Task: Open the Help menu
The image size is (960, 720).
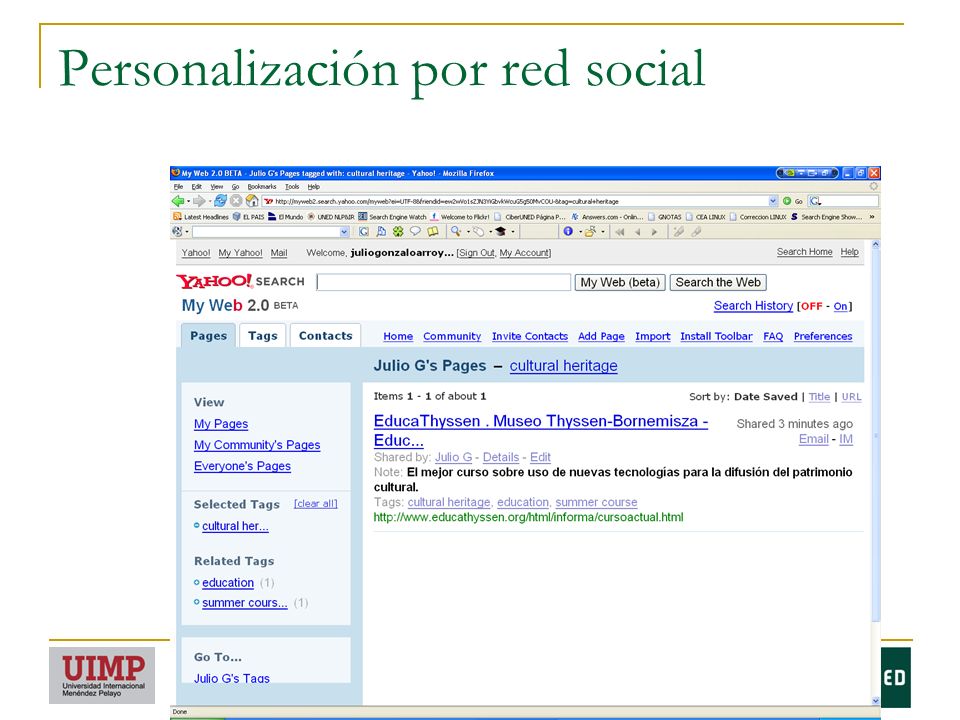Action: [313, 187]
